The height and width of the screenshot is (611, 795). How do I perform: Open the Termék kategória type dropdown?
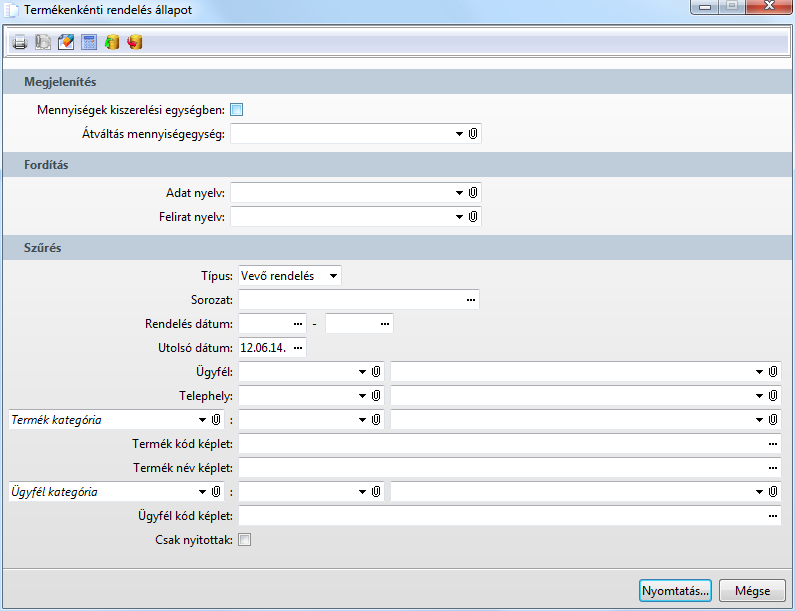pos(202,420)
